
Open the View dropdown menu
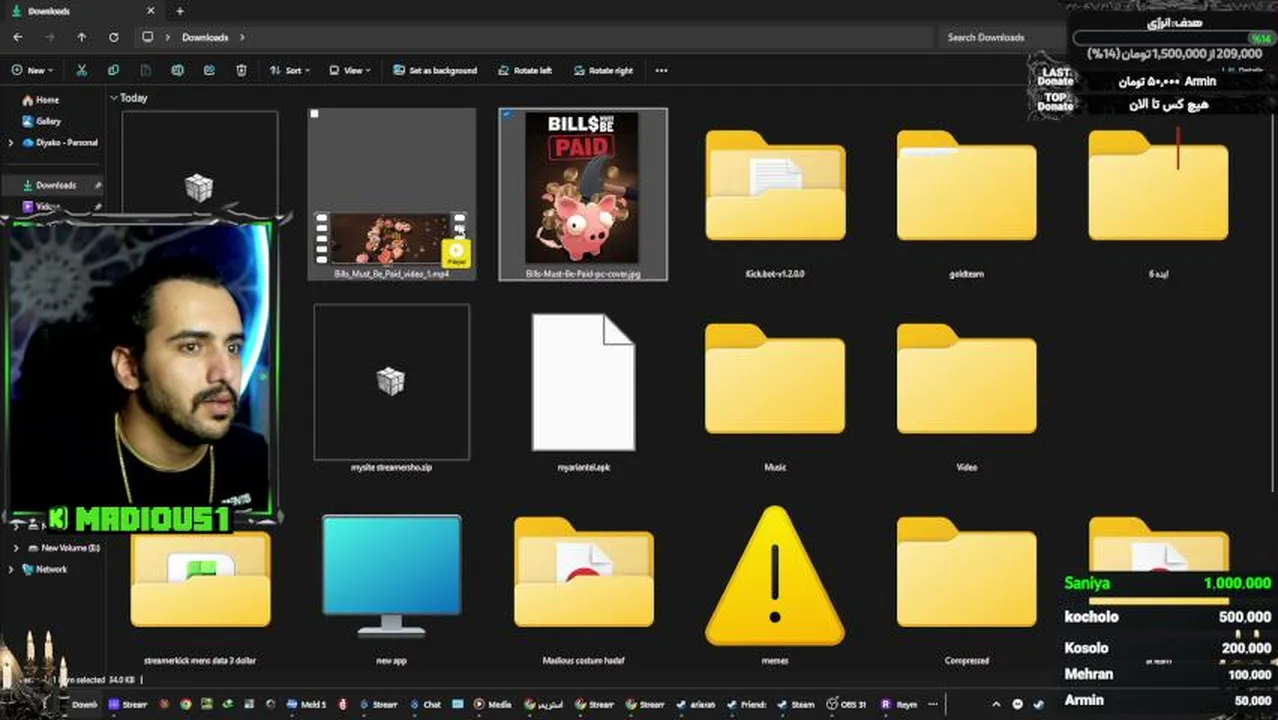(350, 71)
